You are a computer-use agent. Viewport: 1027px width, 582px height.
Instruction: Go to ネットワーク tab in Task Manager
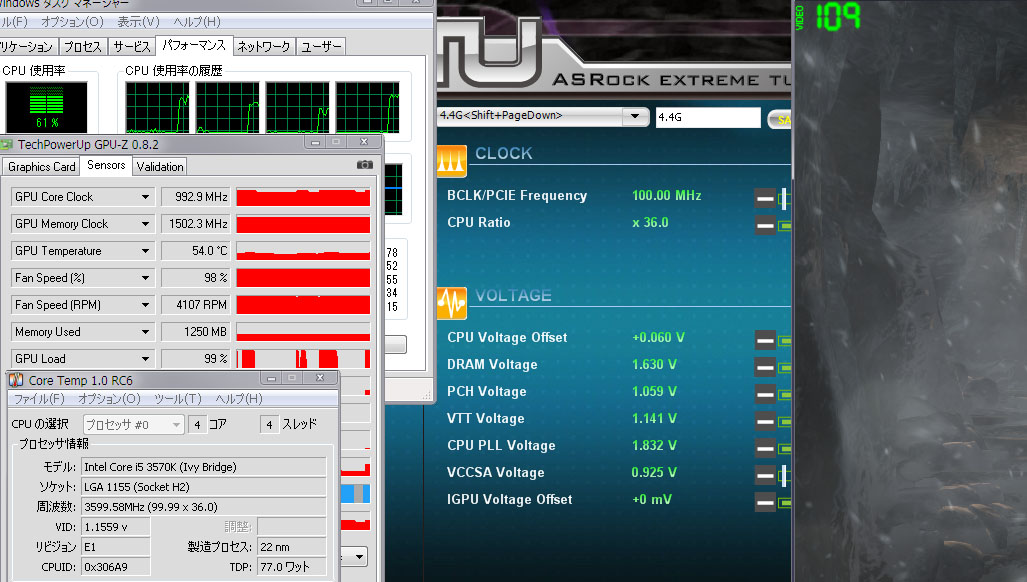pos(263,46)
